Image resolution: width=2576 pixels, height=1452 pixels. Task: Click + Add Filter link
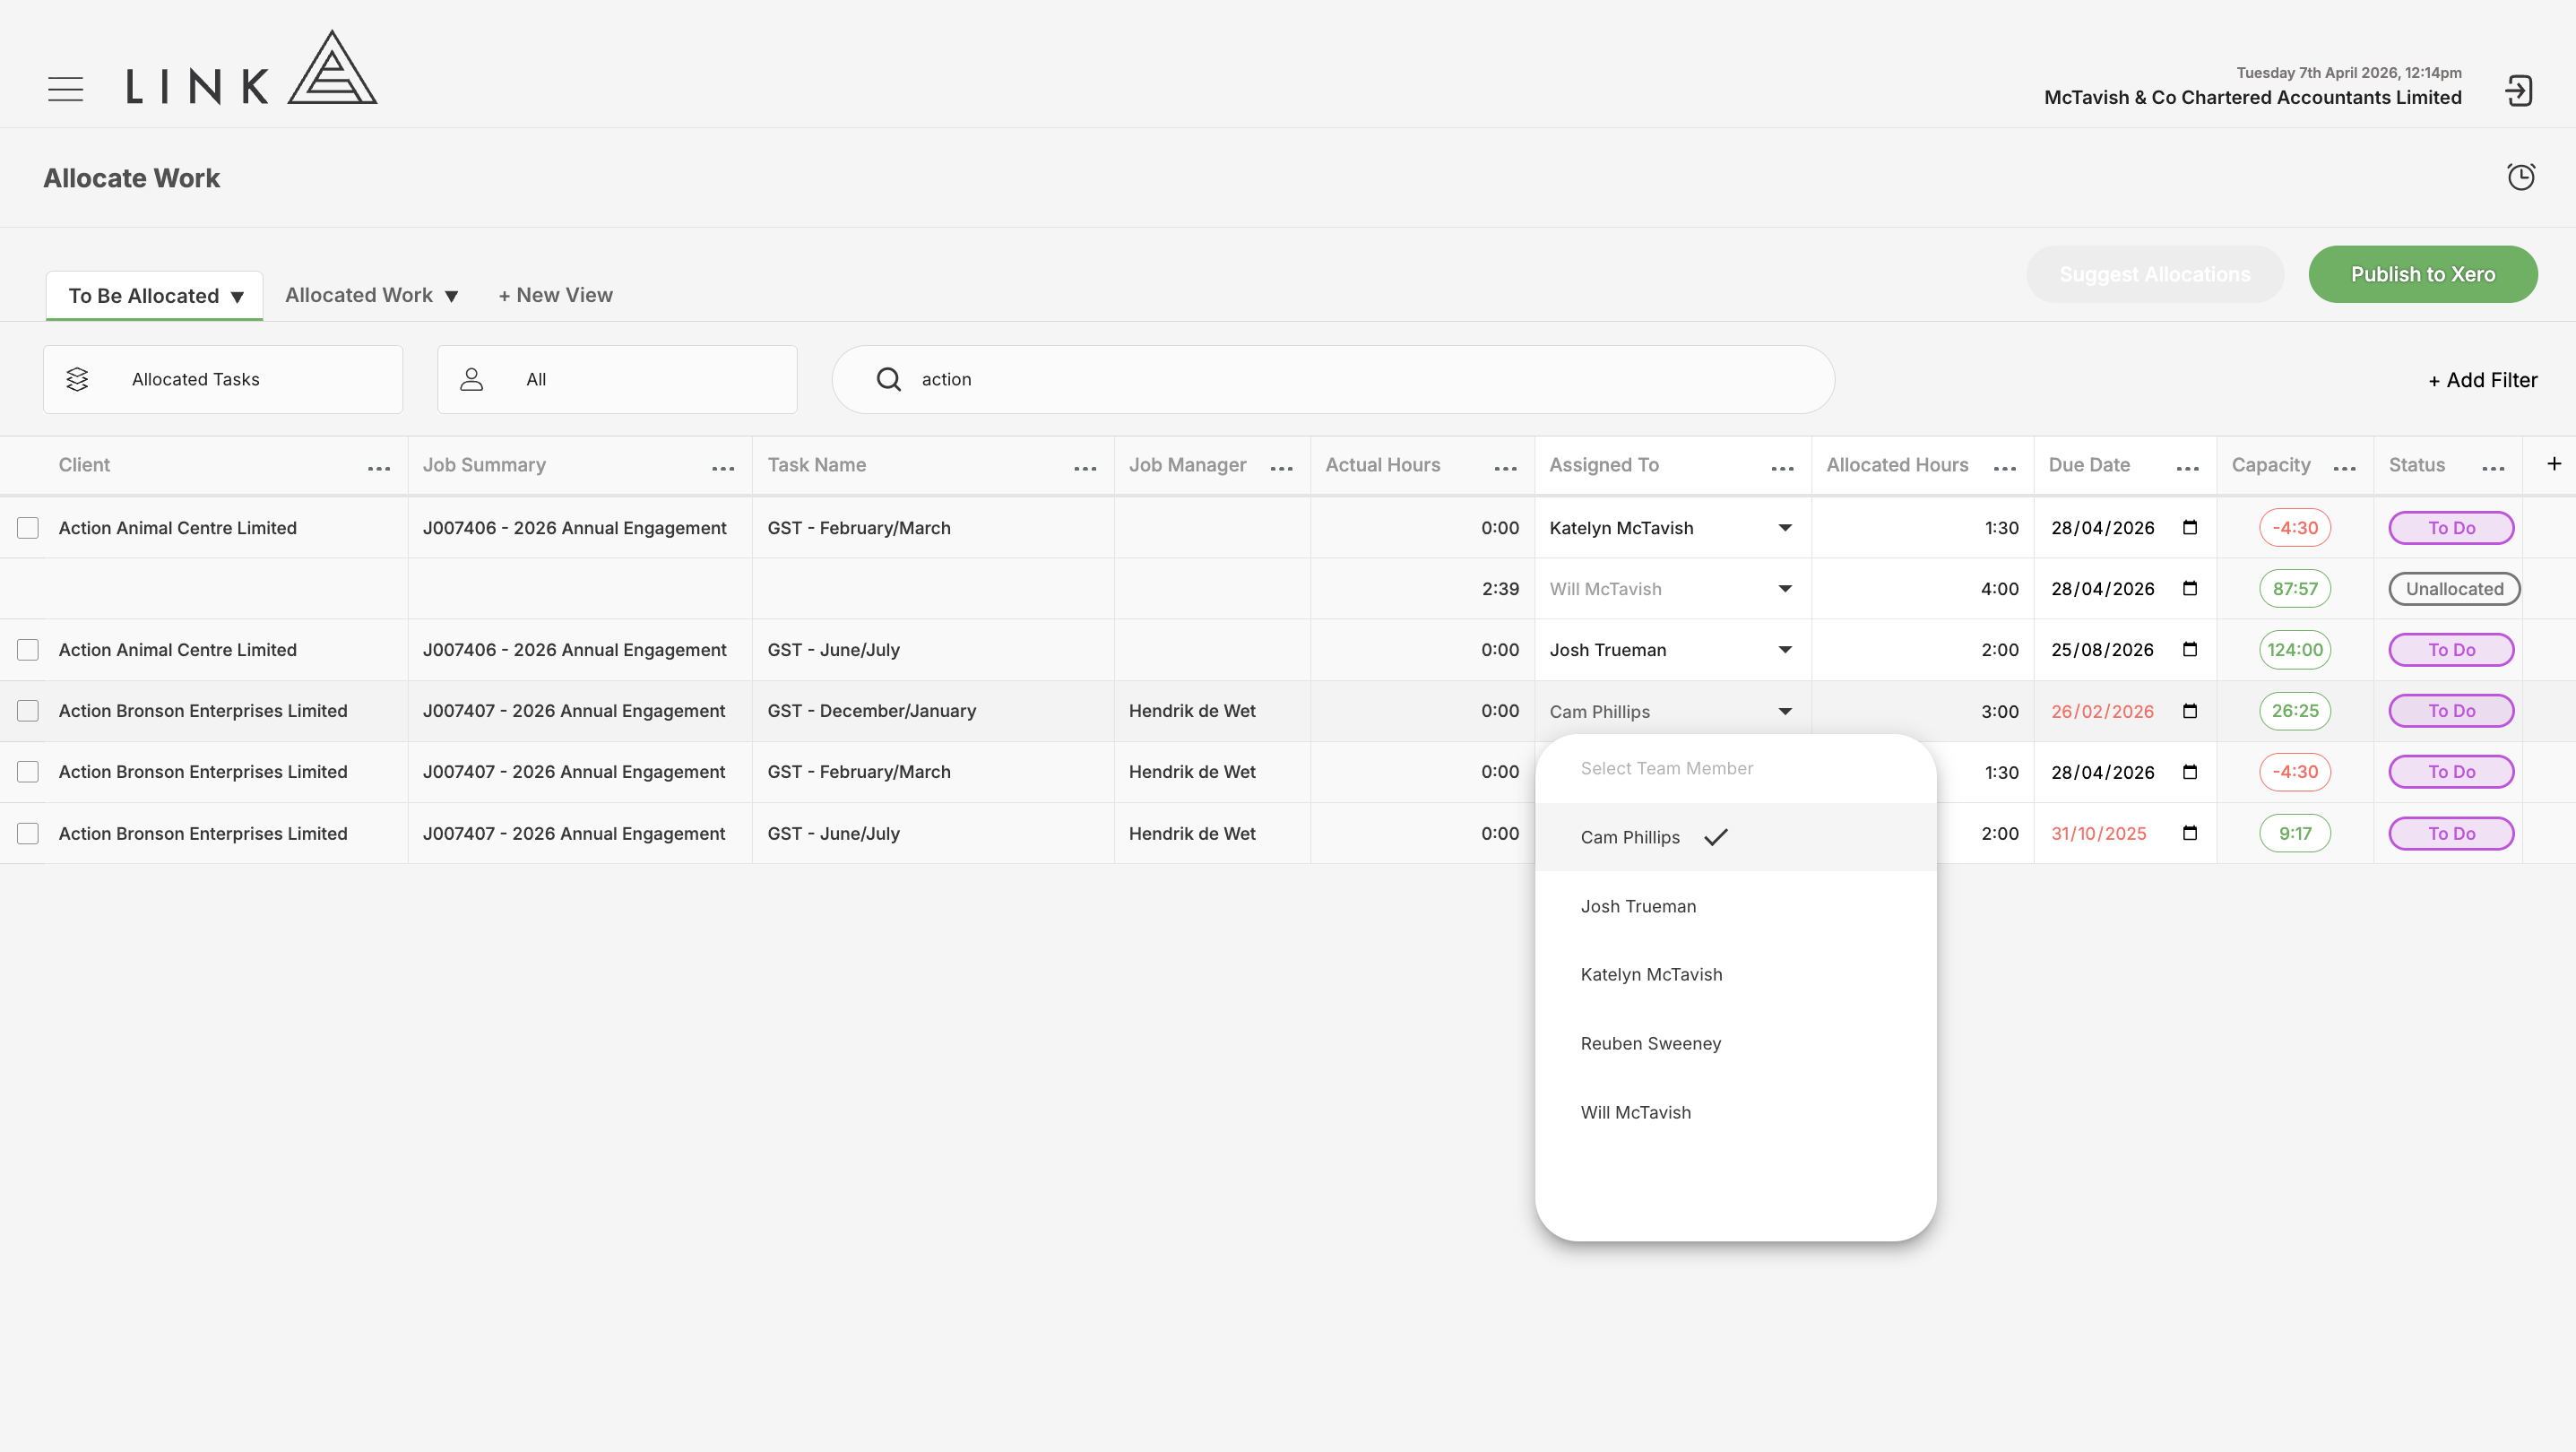[2482, 380]
